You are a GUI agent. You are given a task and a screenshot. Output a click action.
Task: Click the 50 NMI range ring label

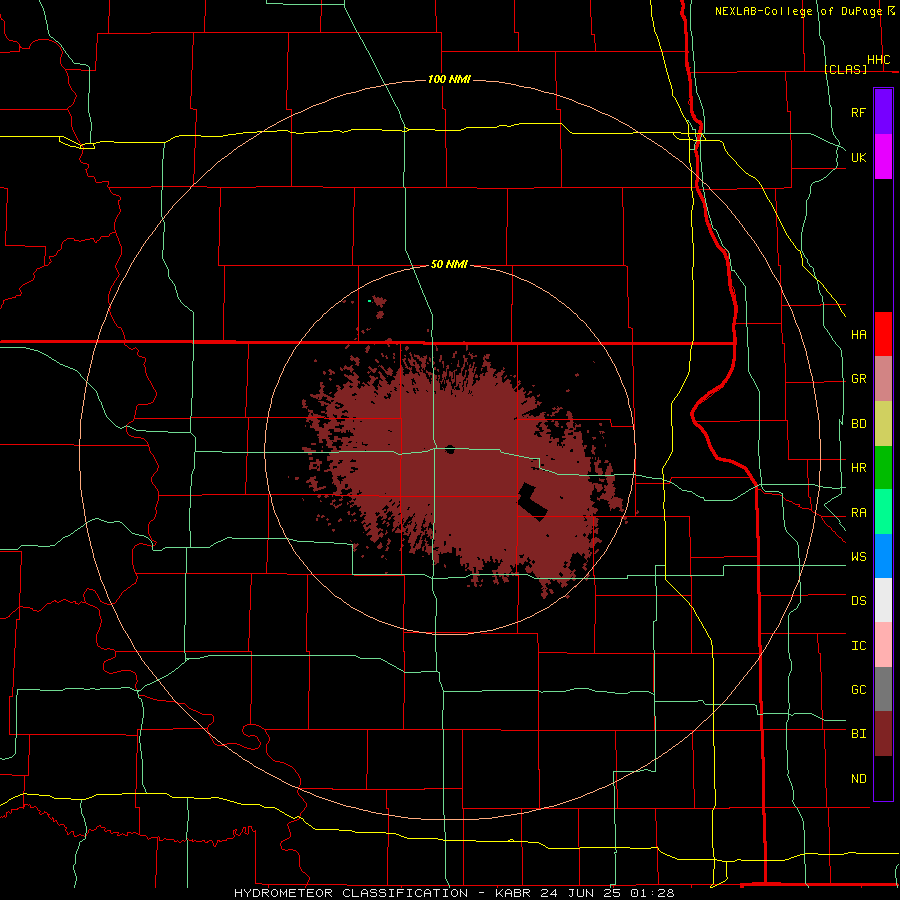pos(449,264)
